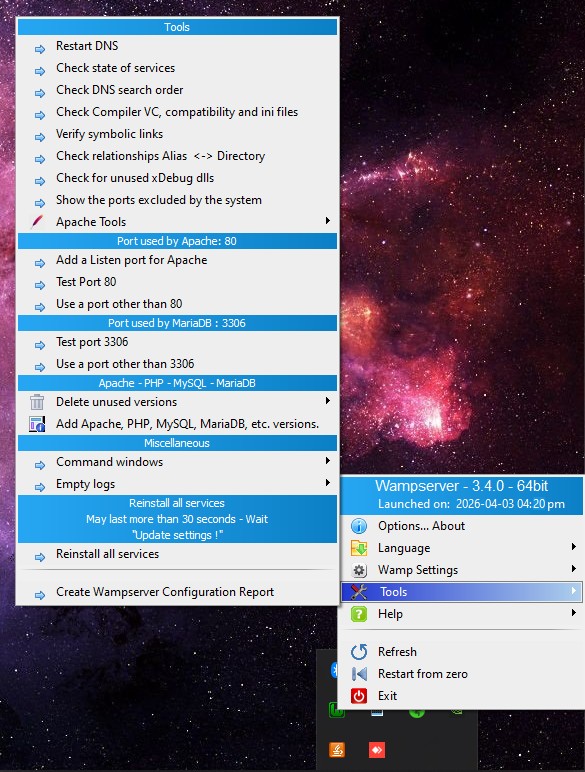Select Check DNS search order

point(177,90)
